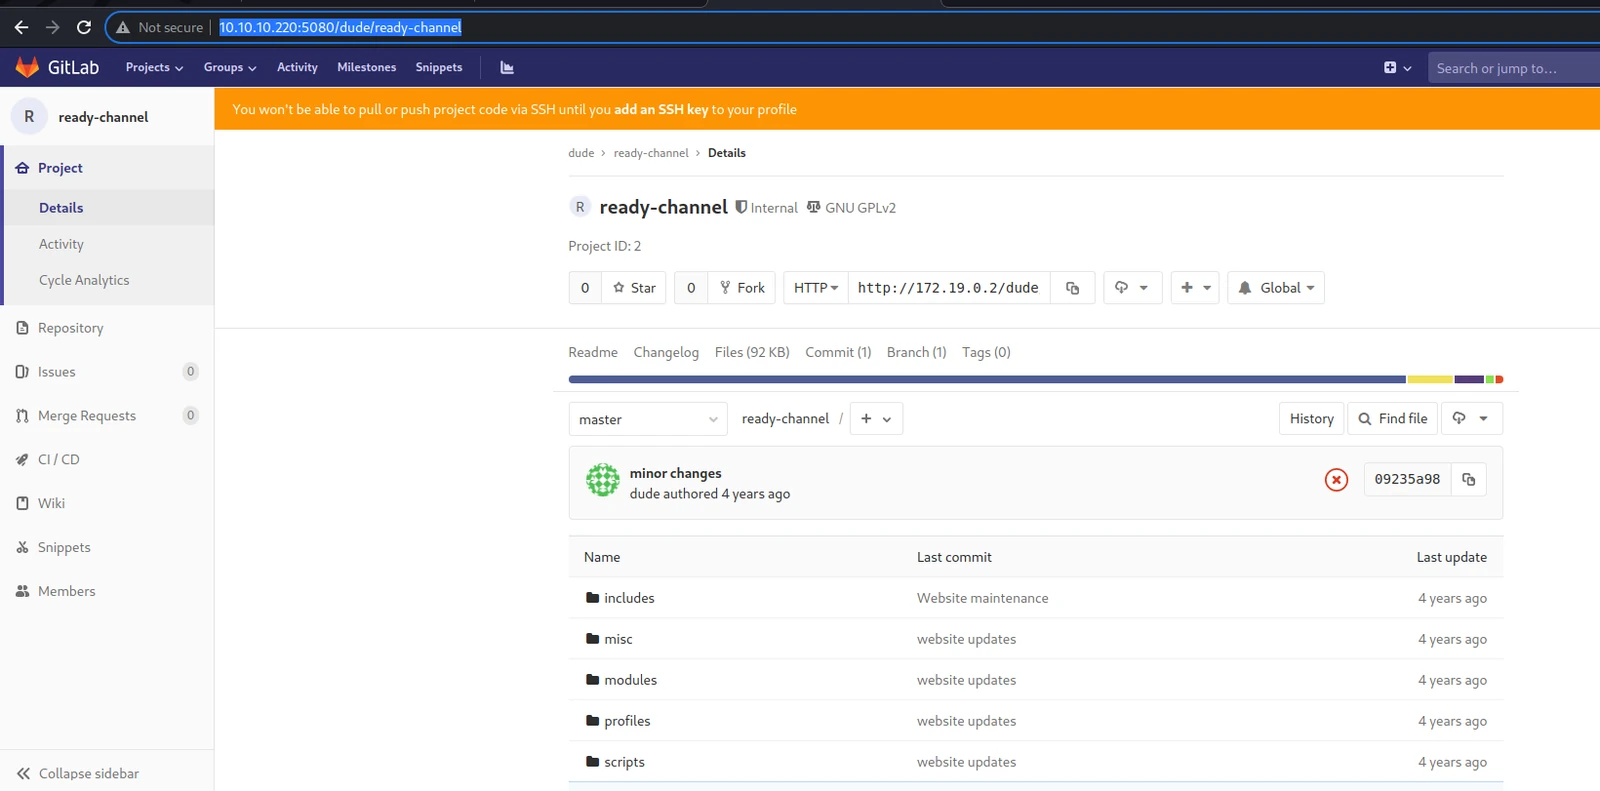The height and width of the screenshot is (791, 1600).
Task: Click the dude breadcrumb link
Action: [x=581, y=153]
